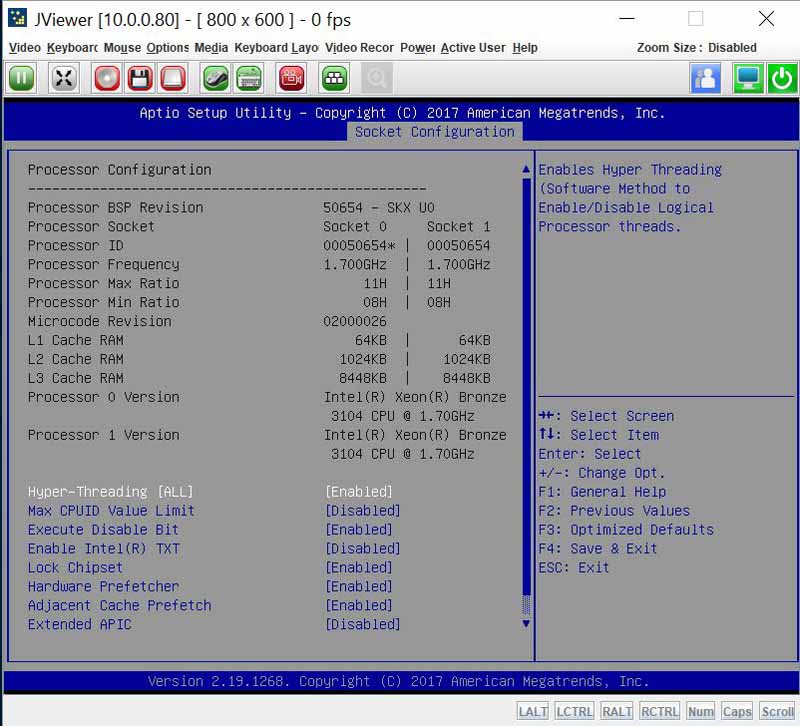Change the Enable Intel(R) TXT [Disabled] value

(362, 549)
